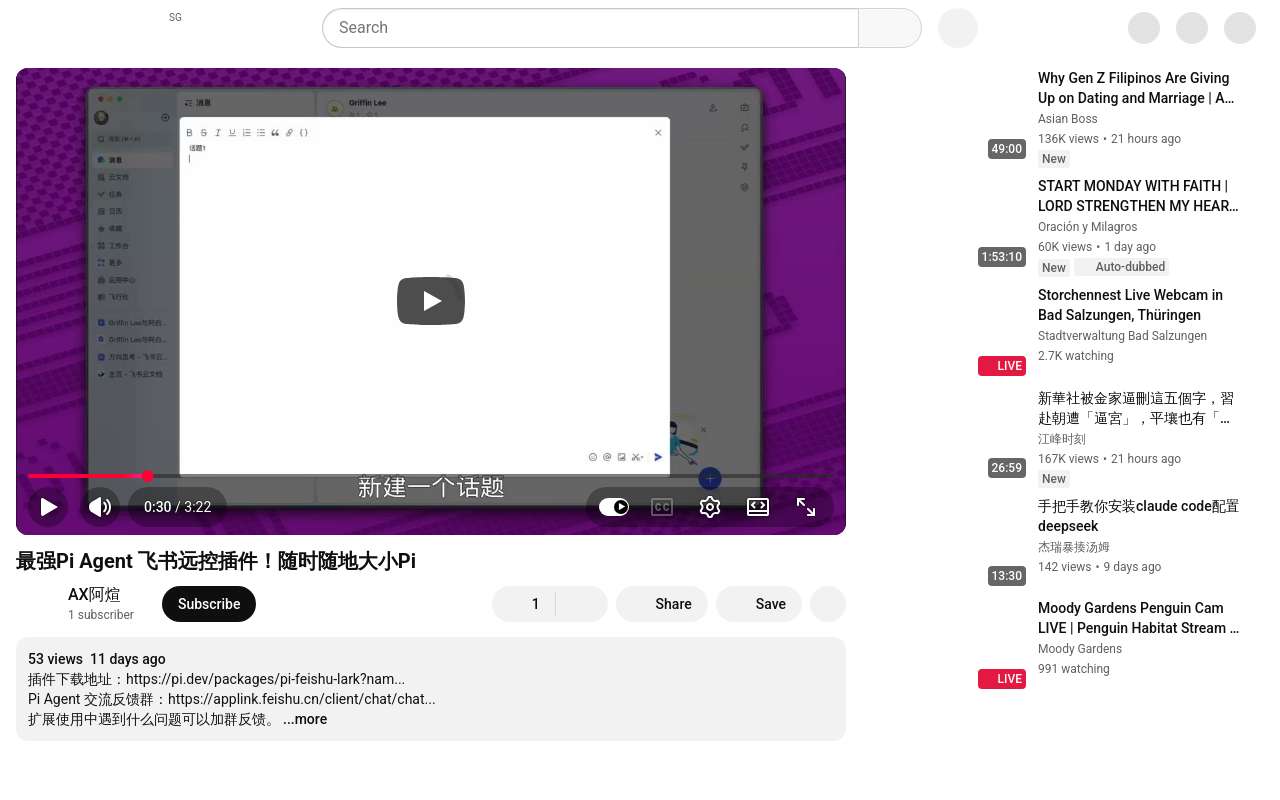The width and height of the screenshot is (1280, 800).
Task: Open the 新華社被金家逼刪這五個字 video
Action: tap(1136, 408)
